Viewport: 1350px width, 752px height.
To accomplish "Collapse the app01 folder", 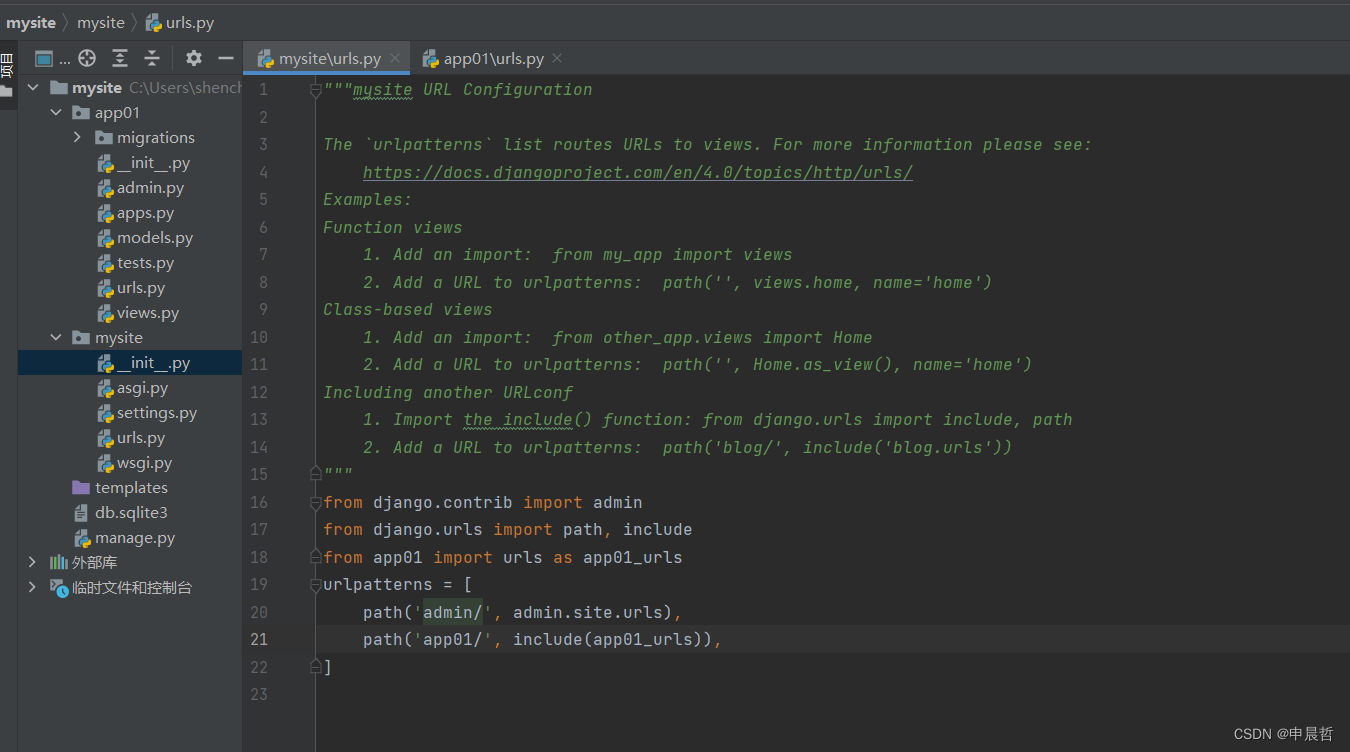I will 56,112.
